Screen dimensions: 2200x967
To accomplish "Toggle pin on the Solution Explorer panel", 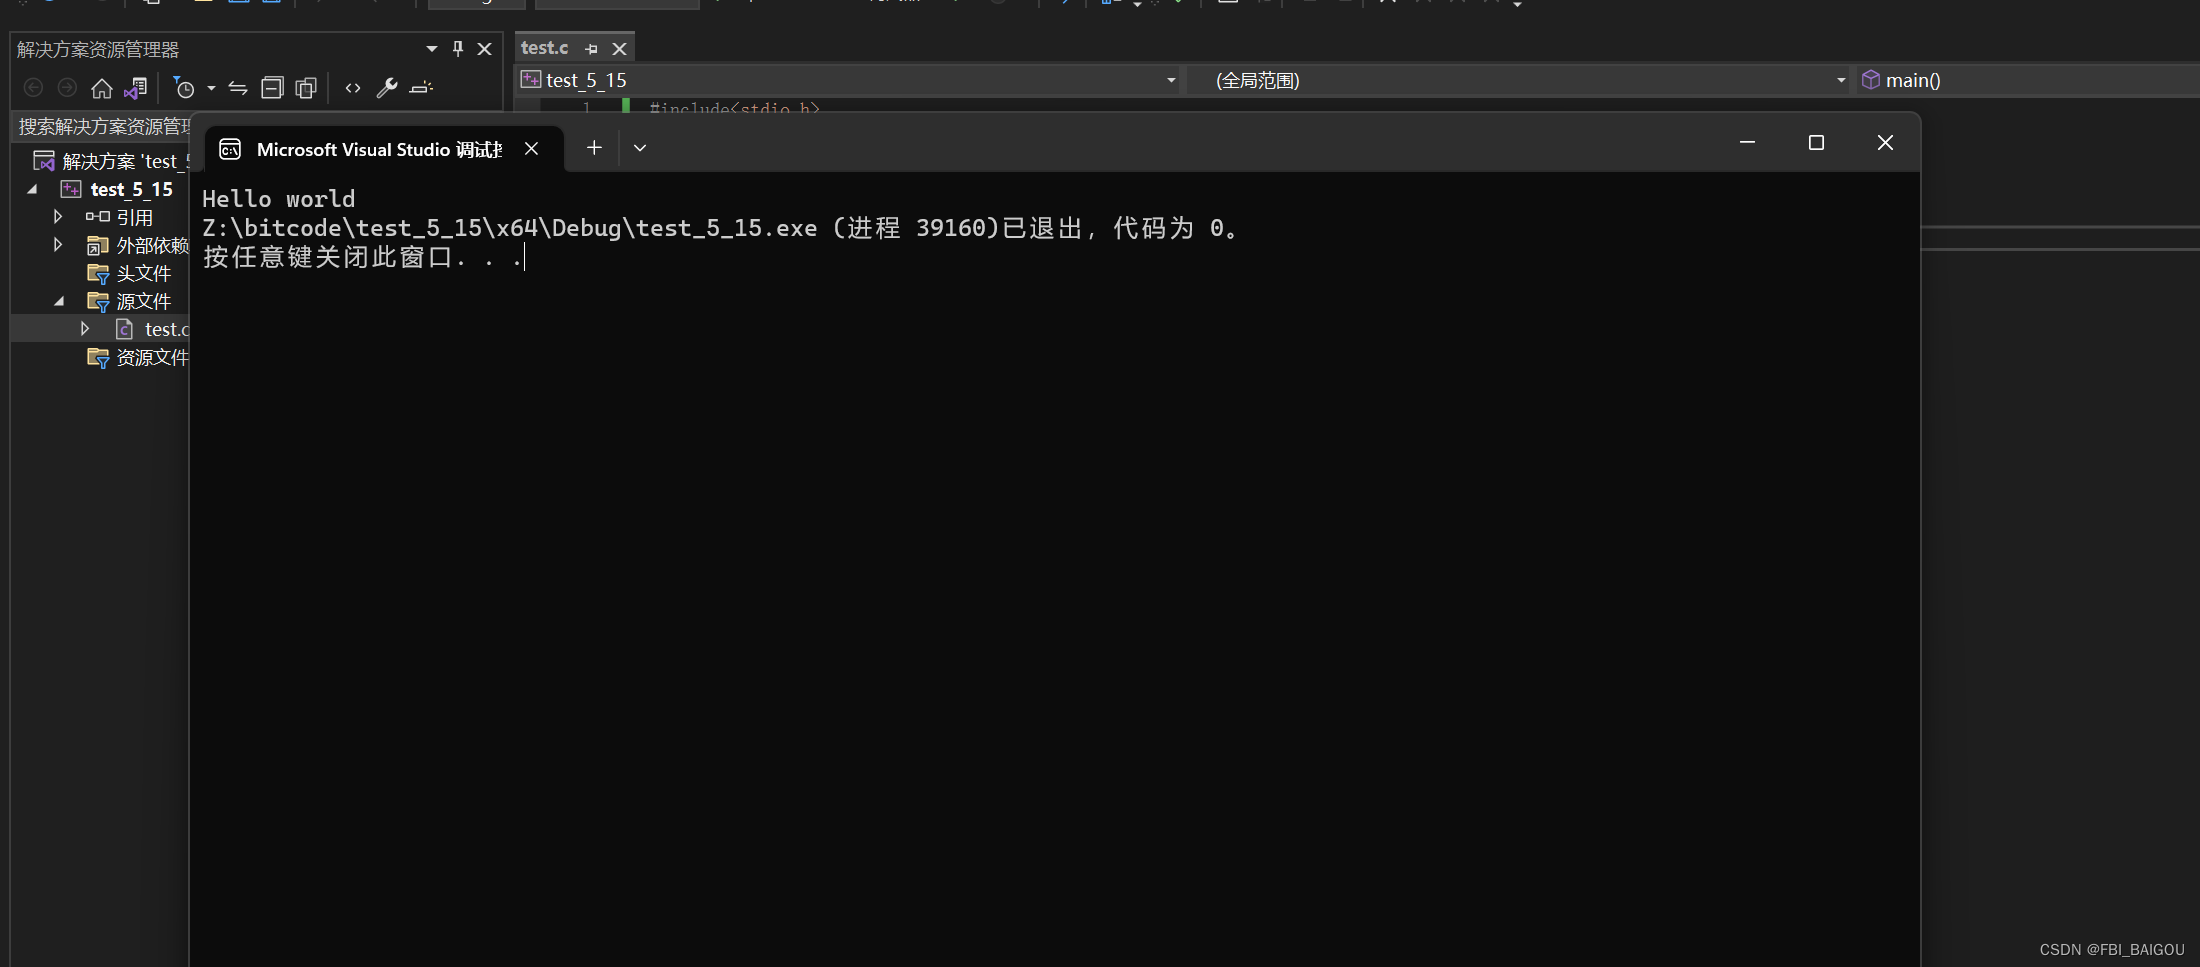I will coord(457,48).
